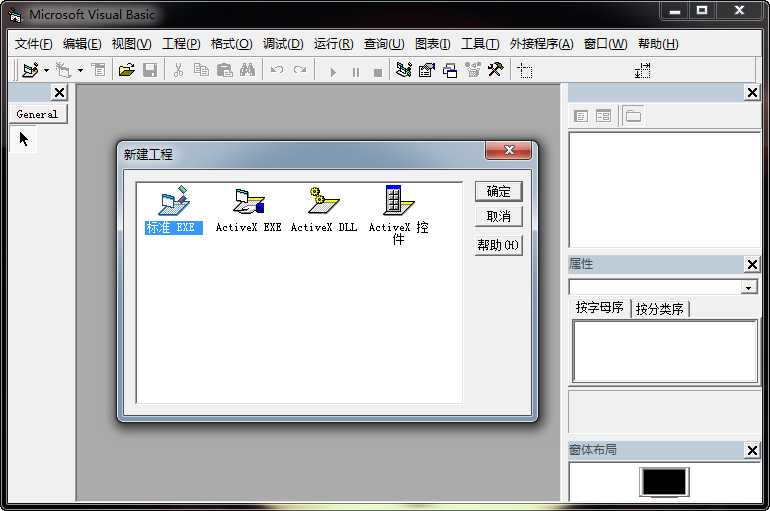Click the 确定 button
The height and width of the screenshot is (511, 770).
tap(498, 191)
